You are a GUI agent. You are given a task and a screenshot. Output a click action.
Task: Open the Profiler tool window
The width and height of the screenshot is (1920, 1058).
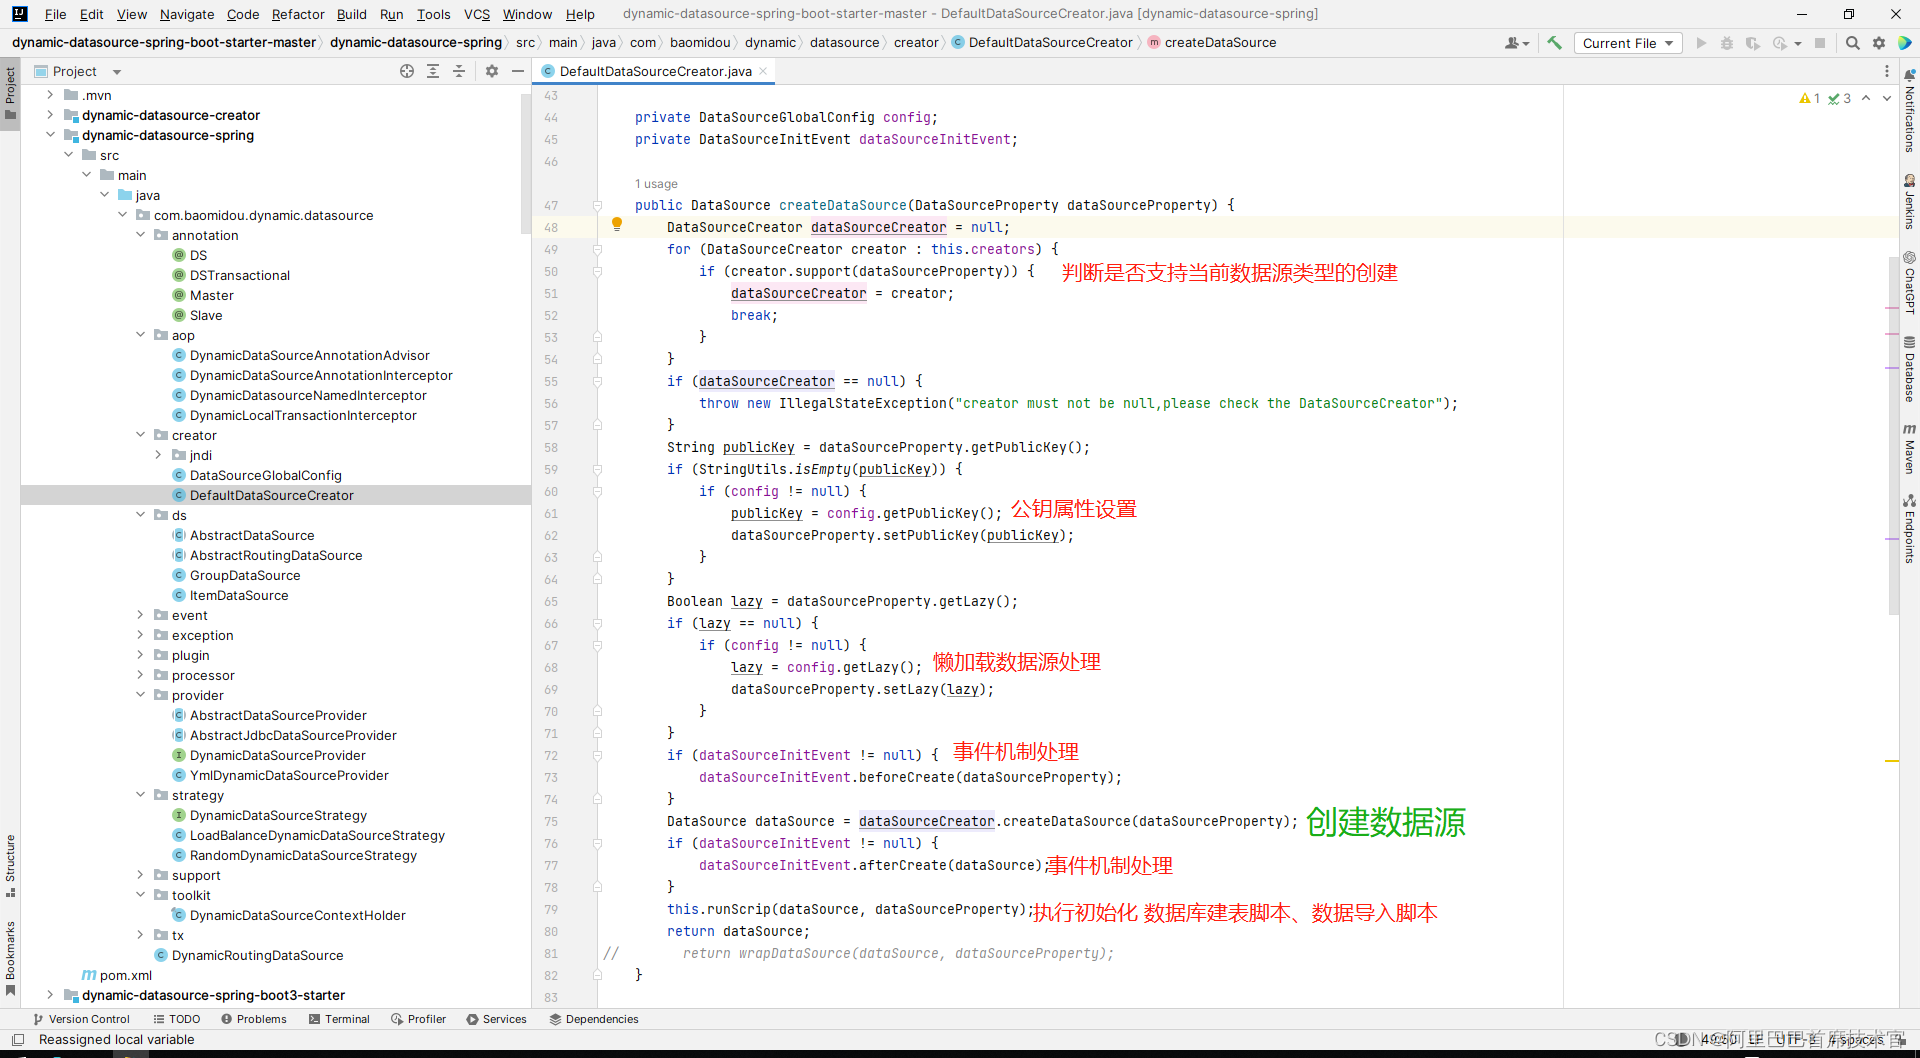[x=418, y=1019]
